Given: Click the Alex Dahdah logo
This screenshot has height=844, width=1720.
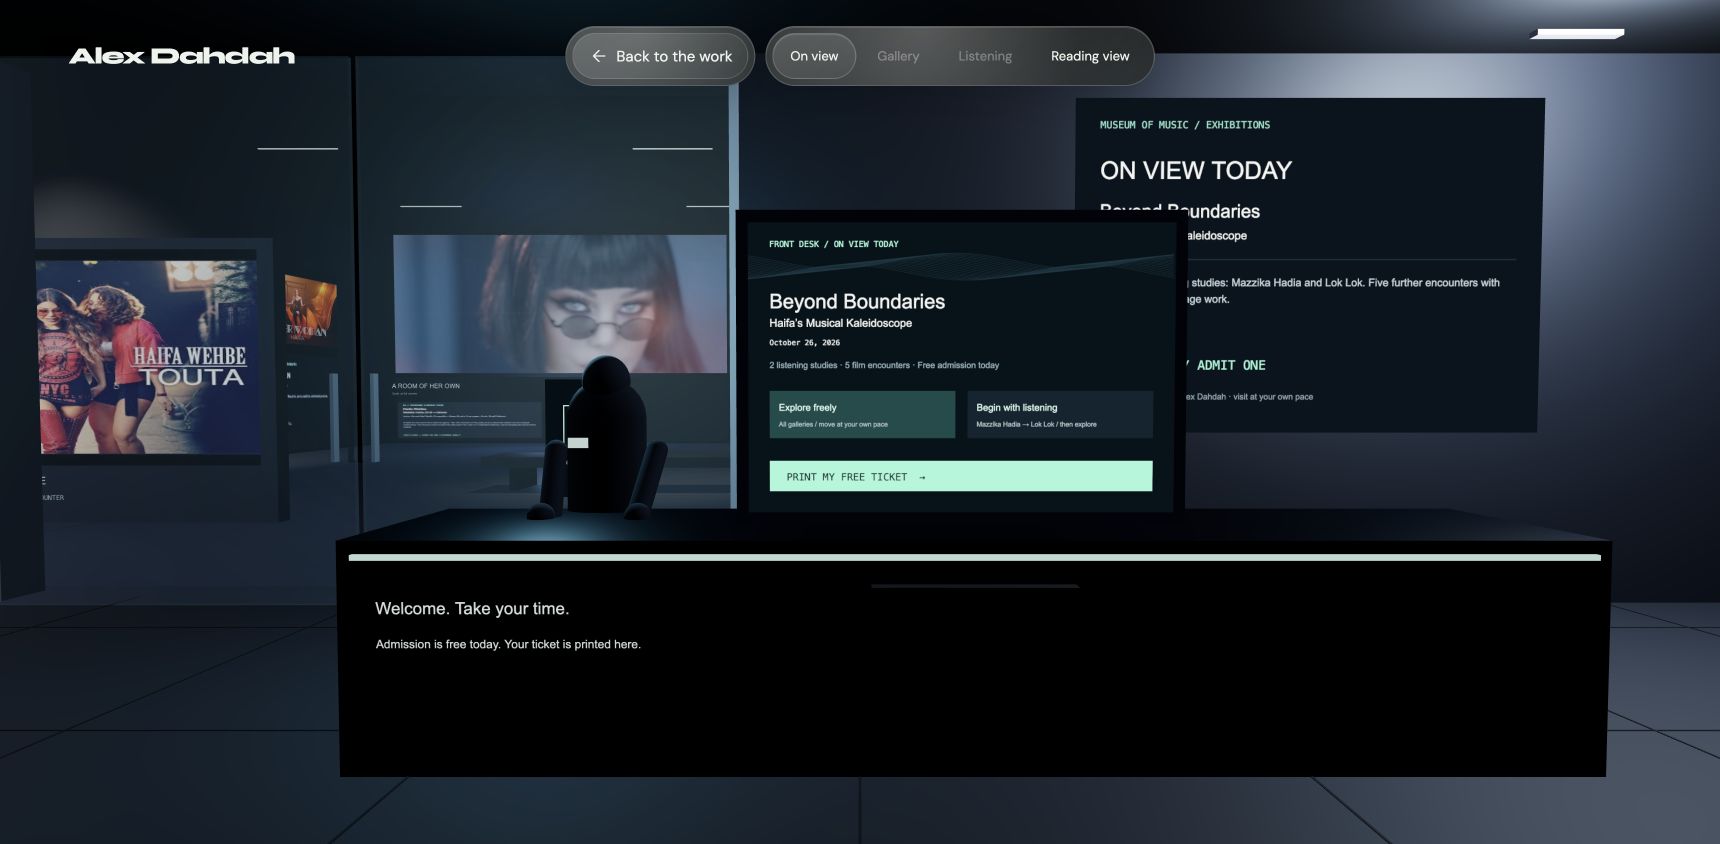Looking at the screenshot, I should tap(182, 56).
